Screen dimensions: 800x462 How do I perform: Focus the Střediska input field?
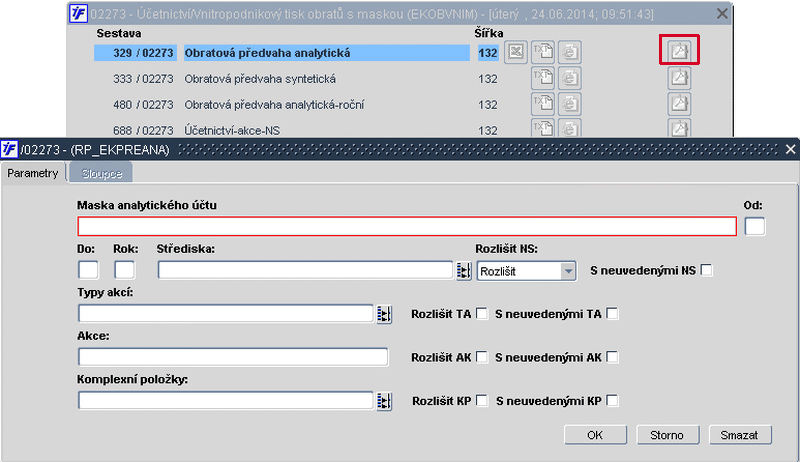(305, 270)
